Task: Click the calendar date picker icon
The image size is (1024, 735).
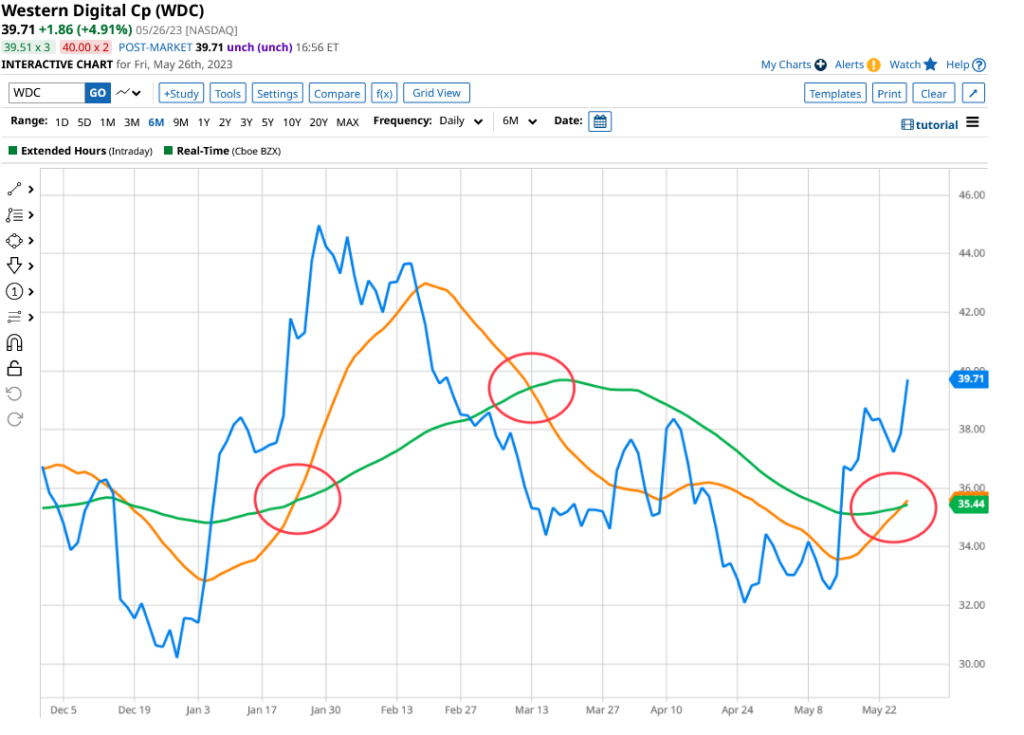Action: 599,122
